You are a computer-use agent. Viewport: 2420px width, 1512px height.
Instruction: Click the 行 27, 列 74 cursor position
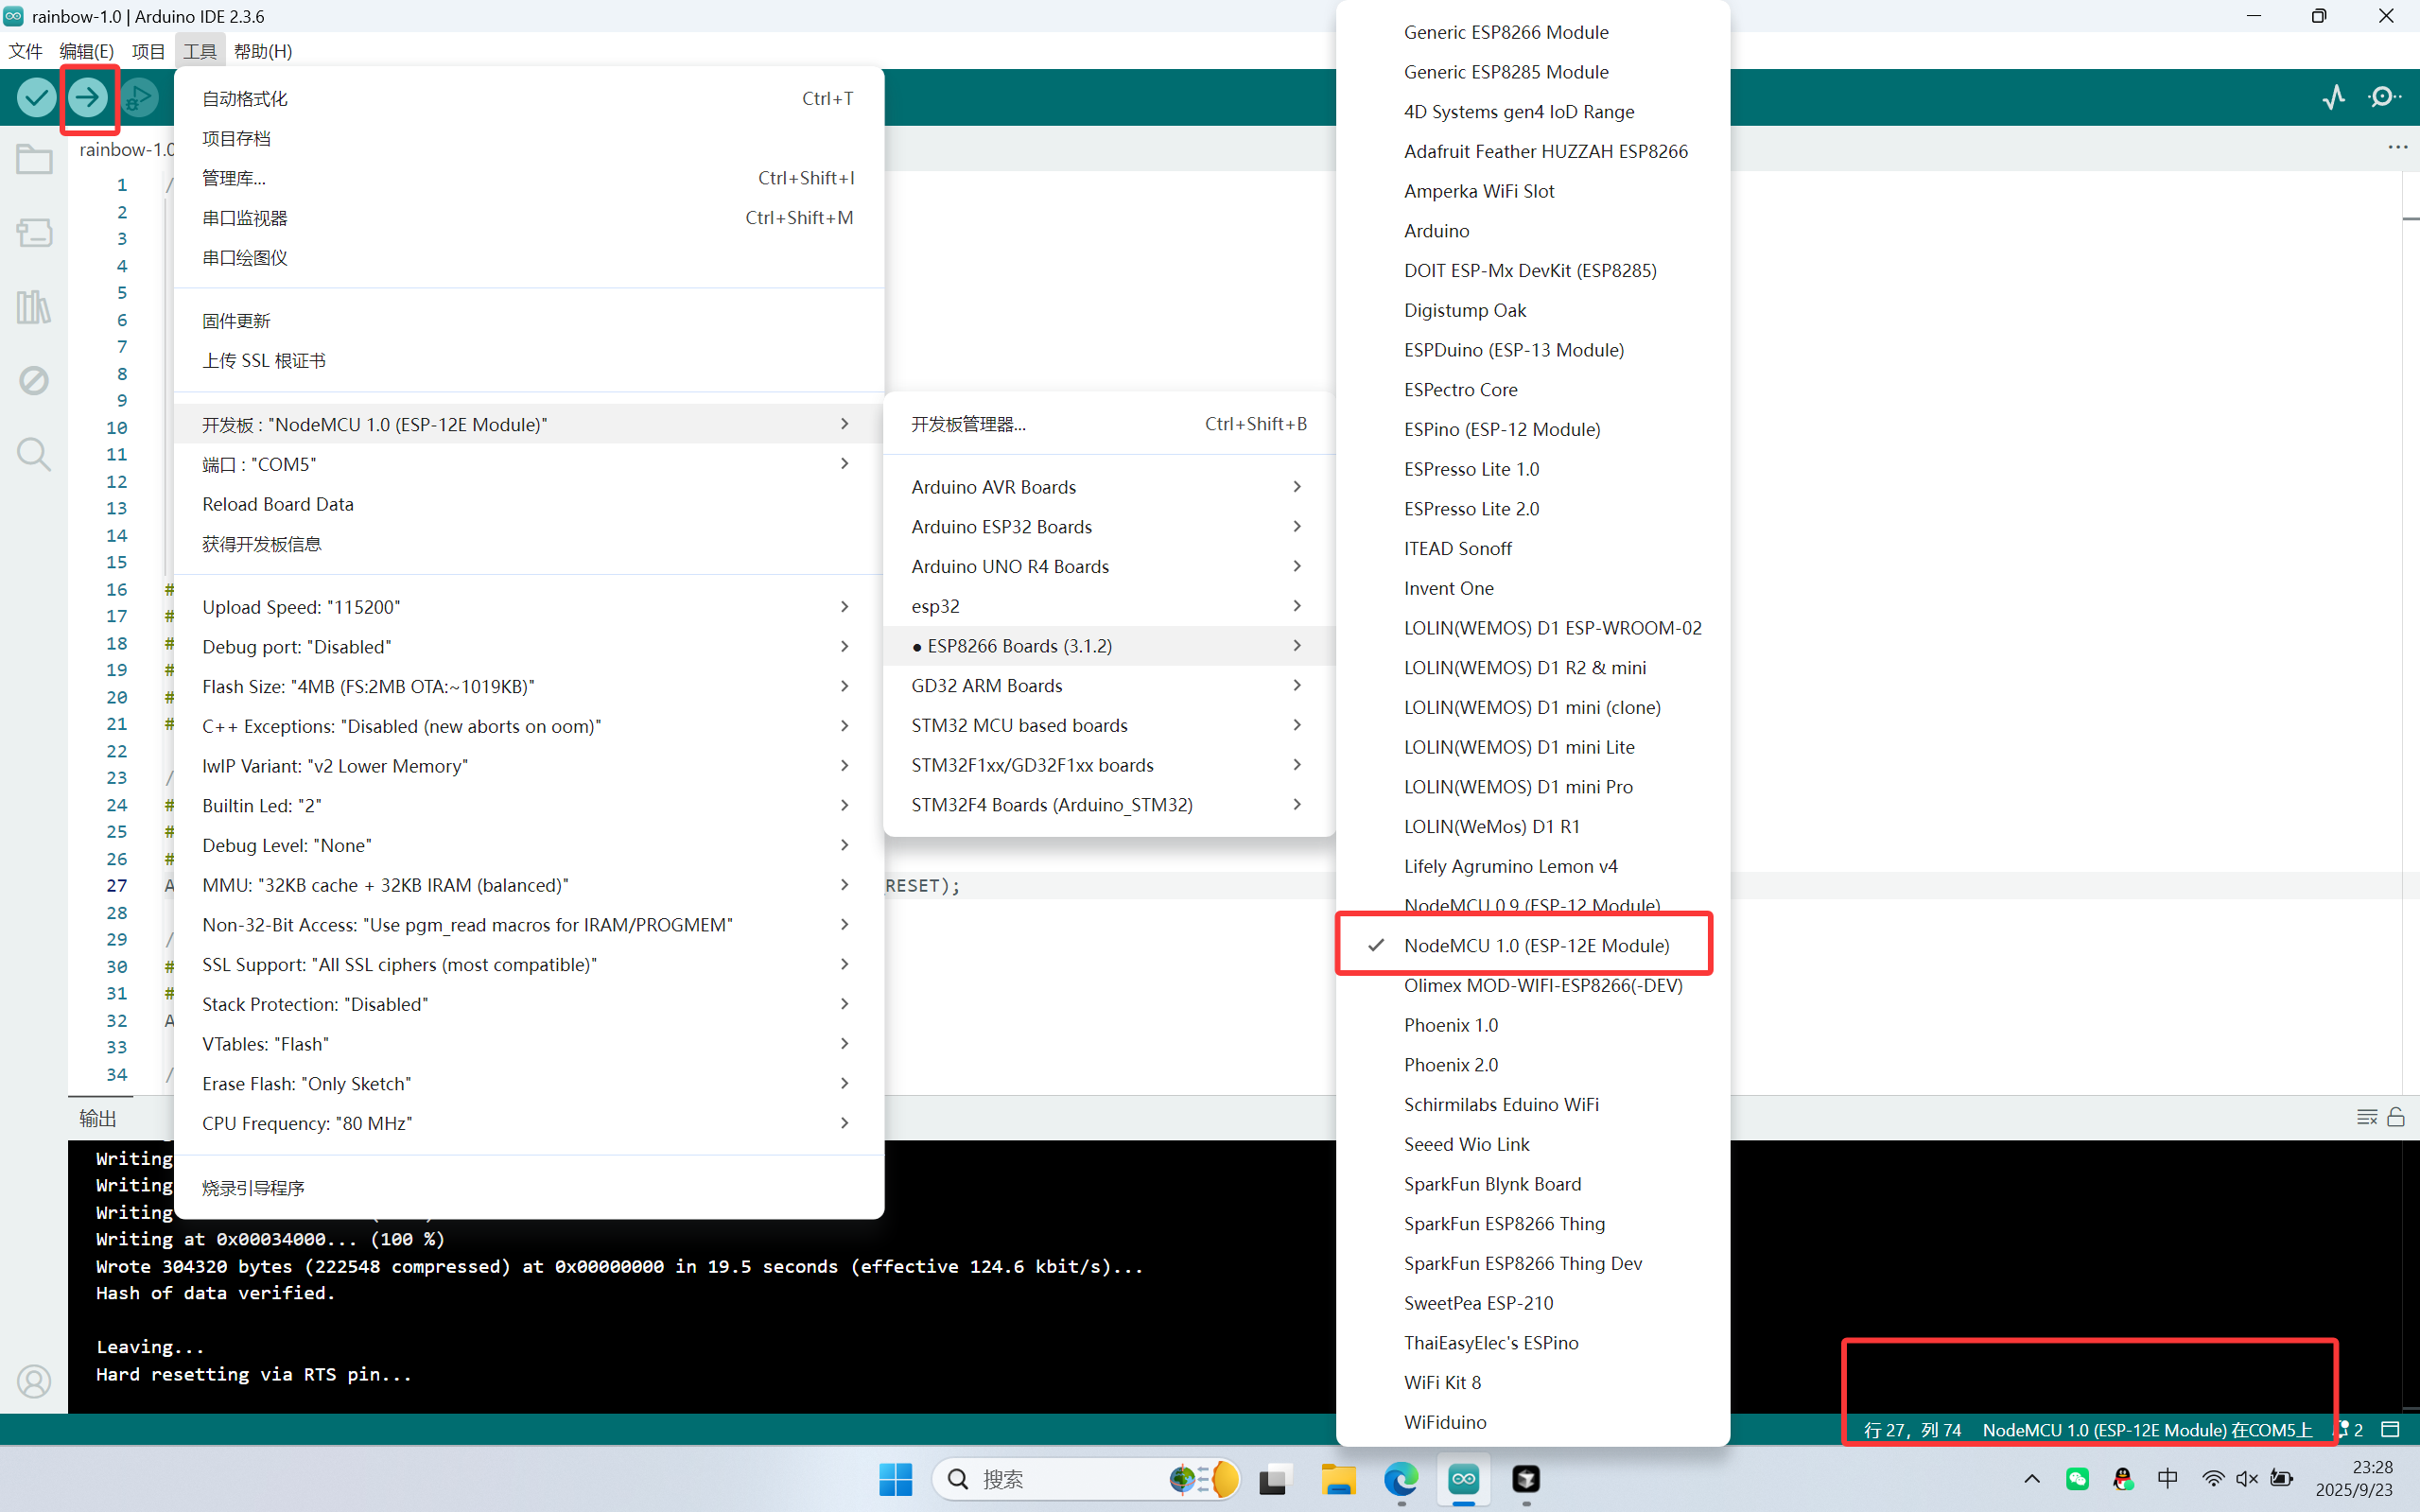(1912, 1430)
